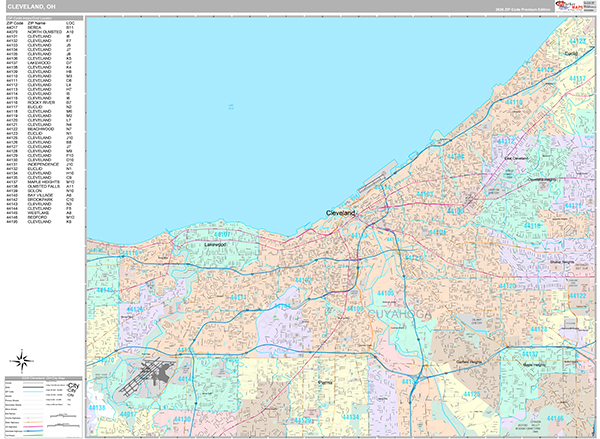Select the BEDFORD index row
Image resolution: width=600 pixels, height=439 pixels.
pyautogui.click(x=40, y=217)
